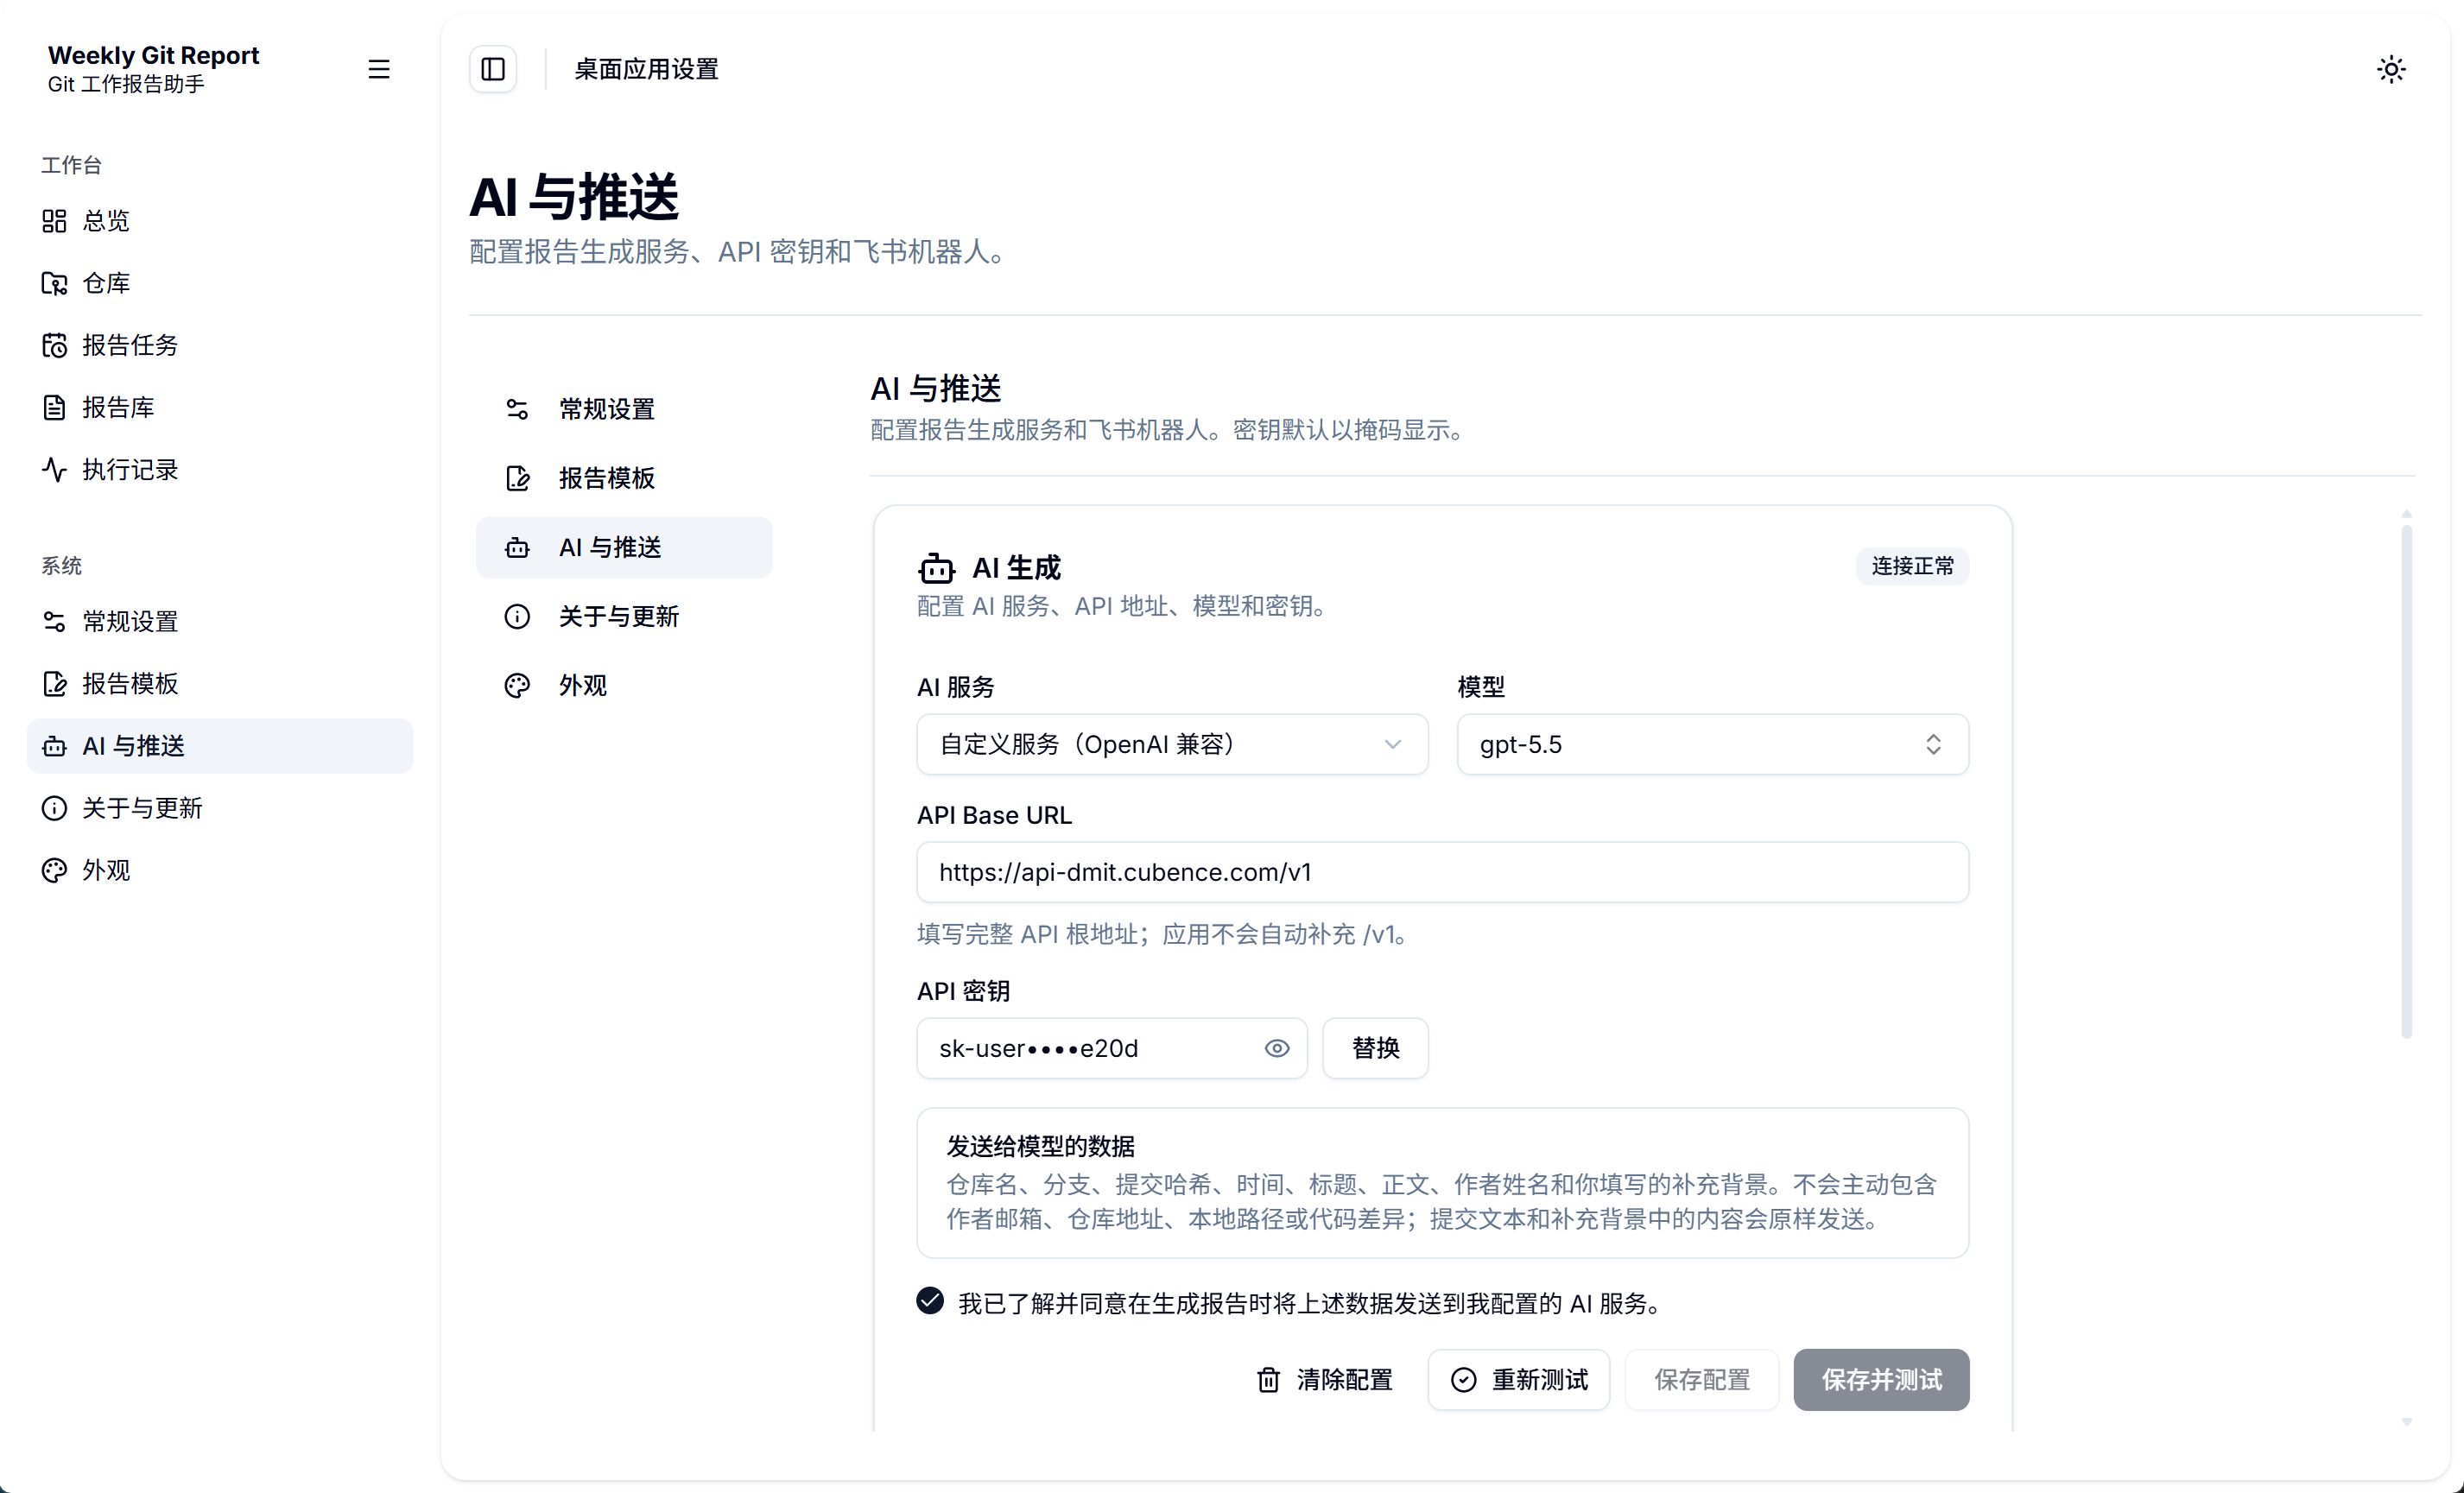Image resolution: width=2464 pixels, height=1493 pixels.
Task: Click palette icon in settings sub-navigation
Action: click(x=517, y=685)
